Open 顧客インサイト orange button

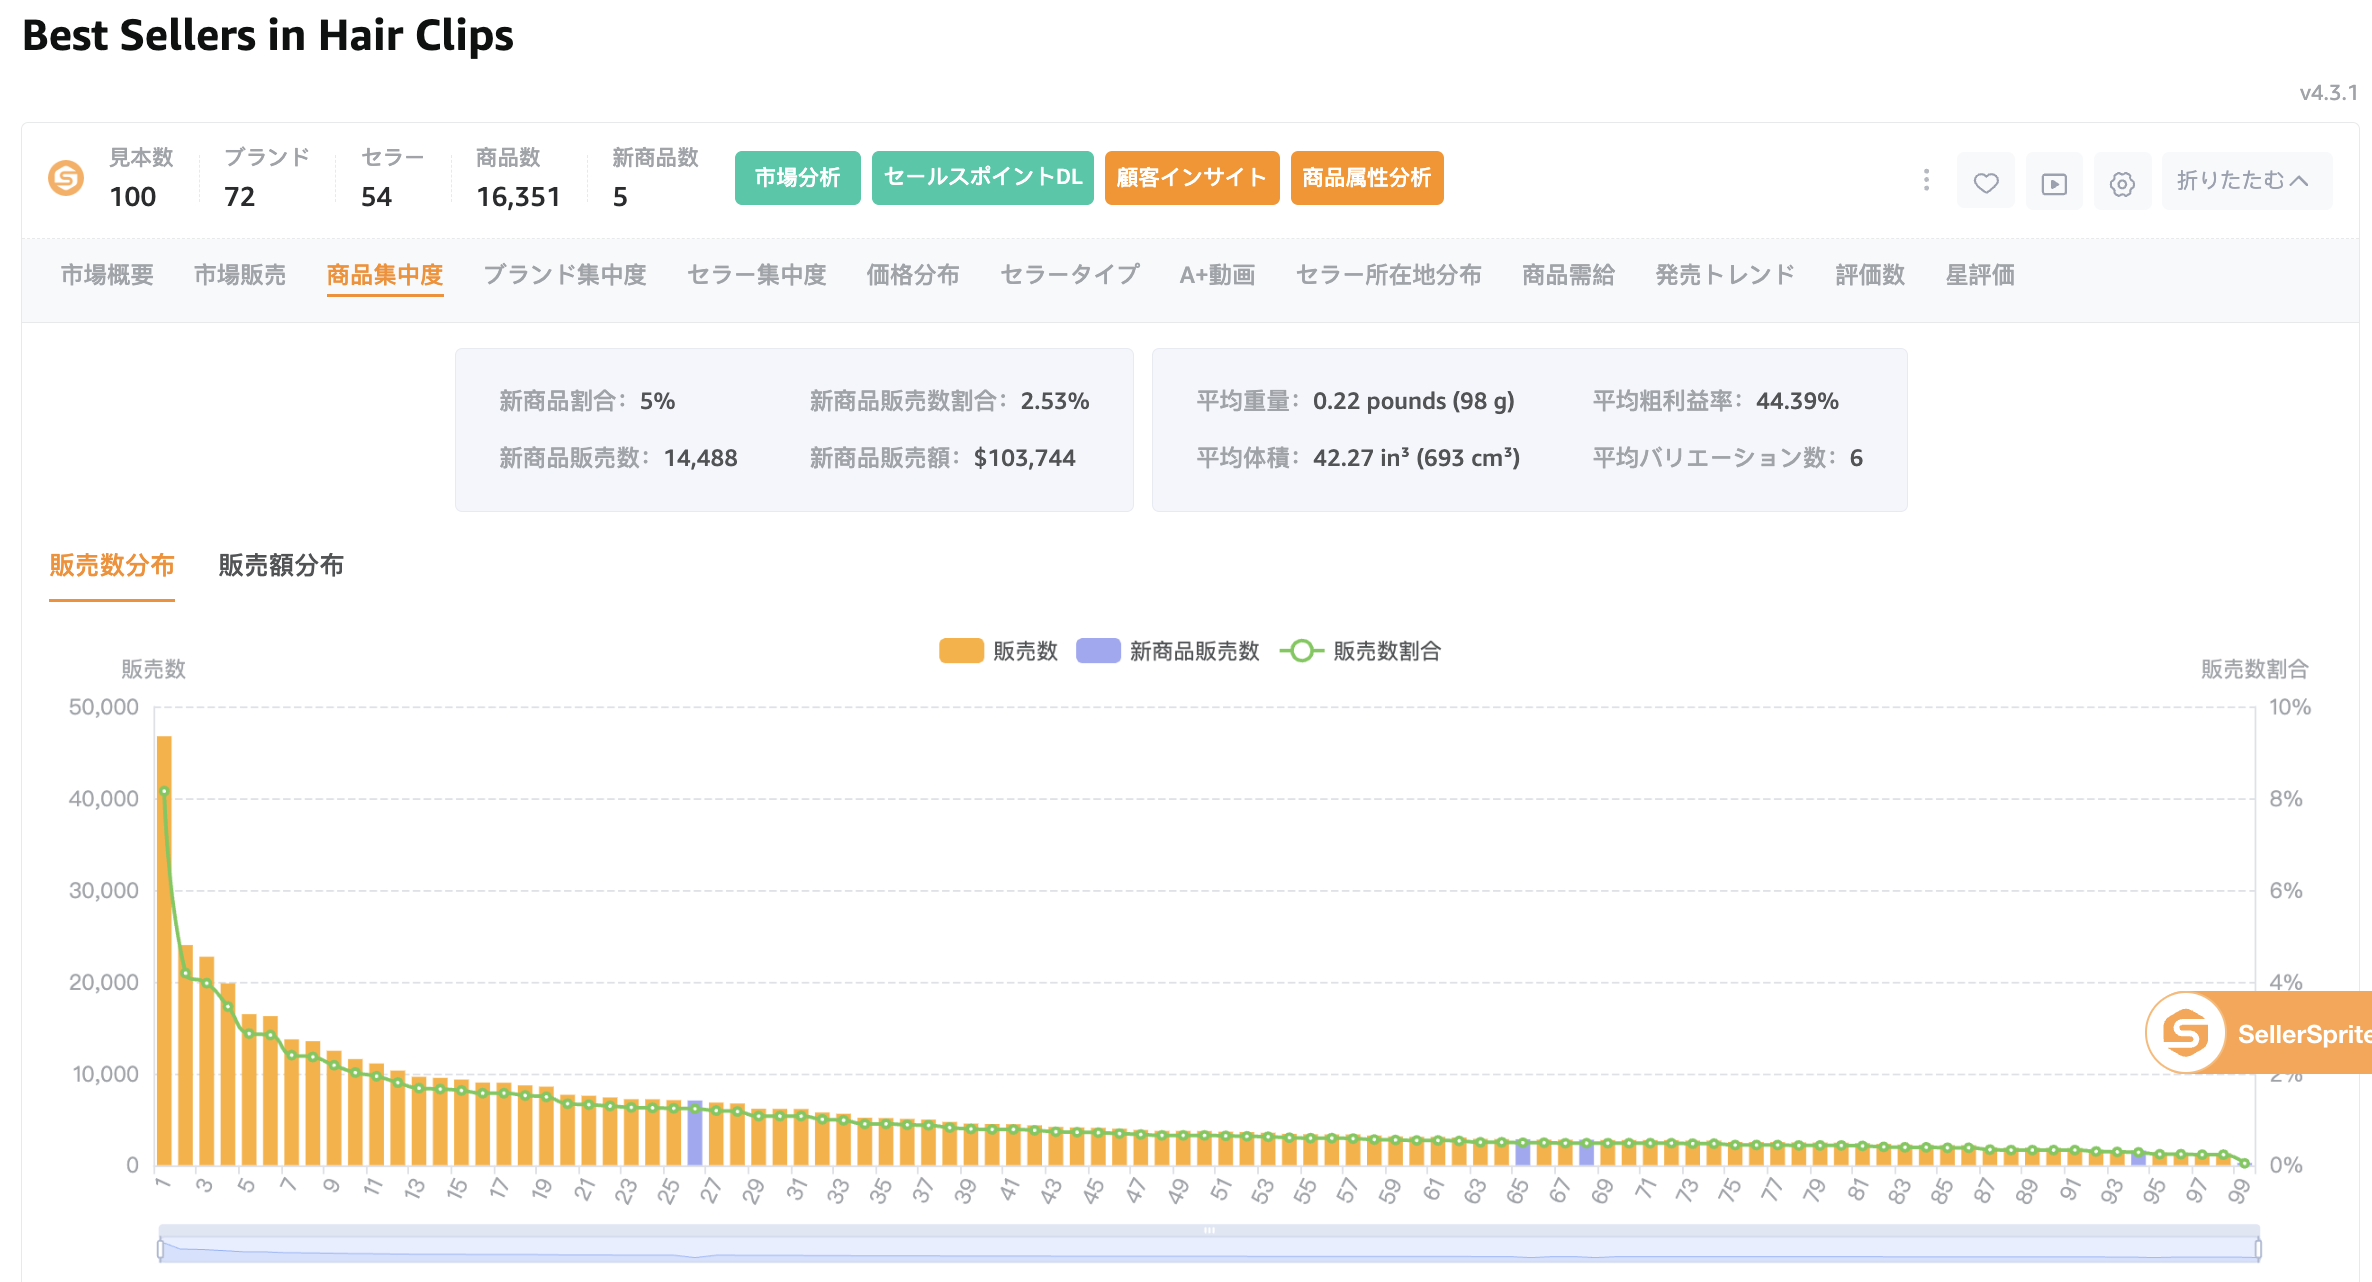[1192, 178]
